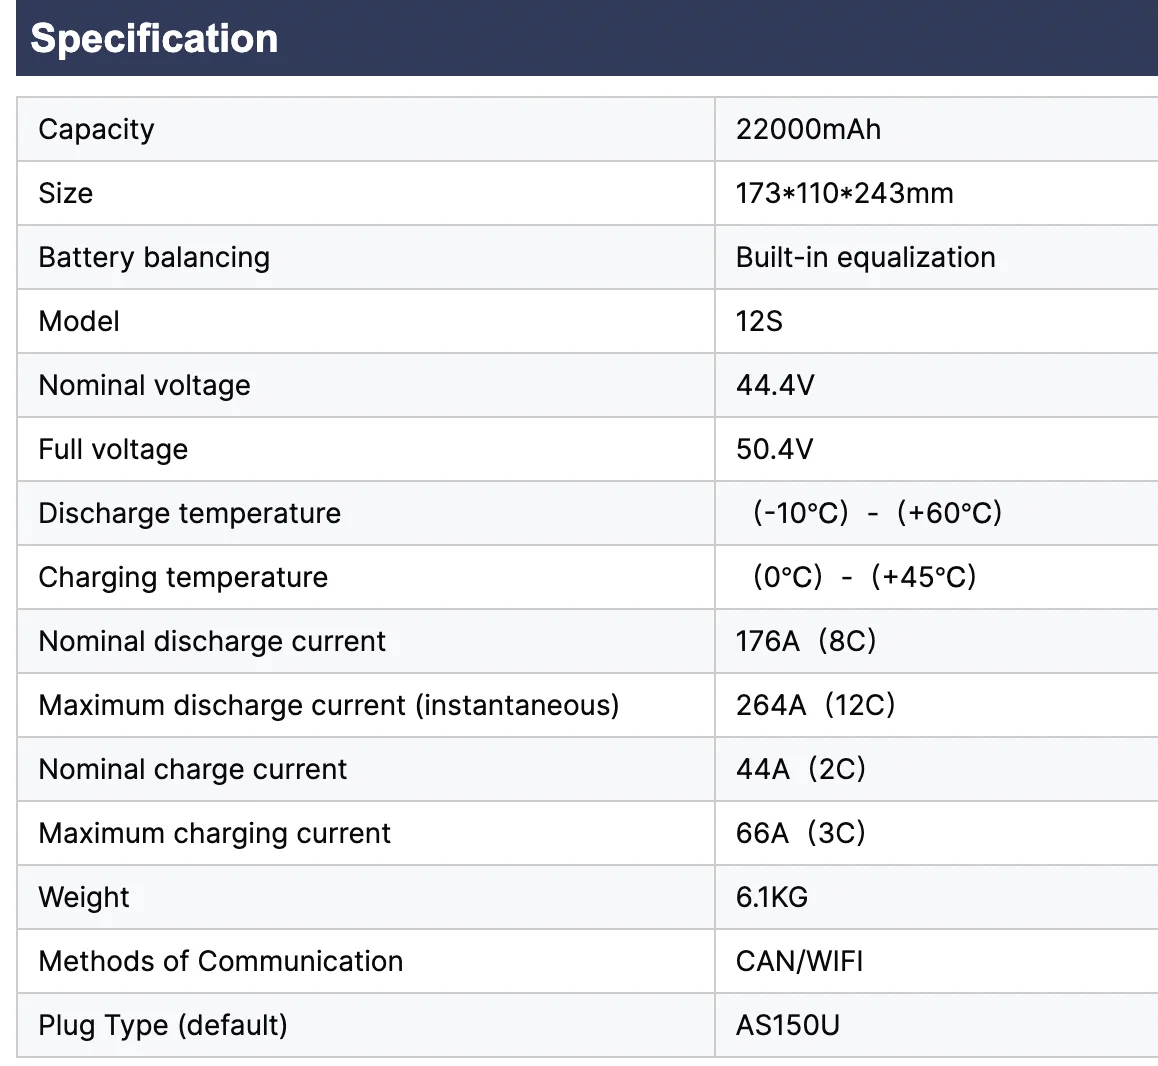Click the Battery balancing label
The image size is (1158, 1066).
click(154, 257)
